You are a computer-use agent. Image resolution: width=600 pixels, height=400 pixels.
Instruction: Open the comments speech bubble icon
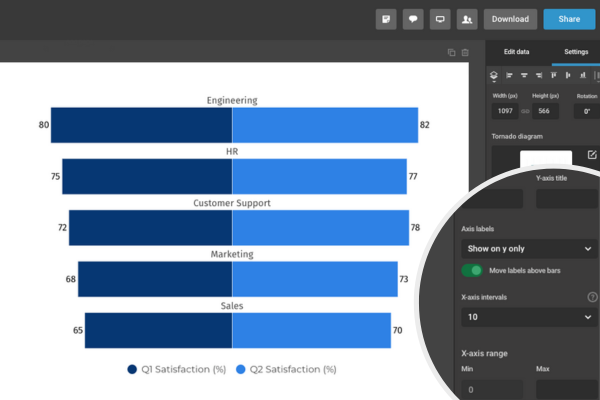[x=413, y=19]
